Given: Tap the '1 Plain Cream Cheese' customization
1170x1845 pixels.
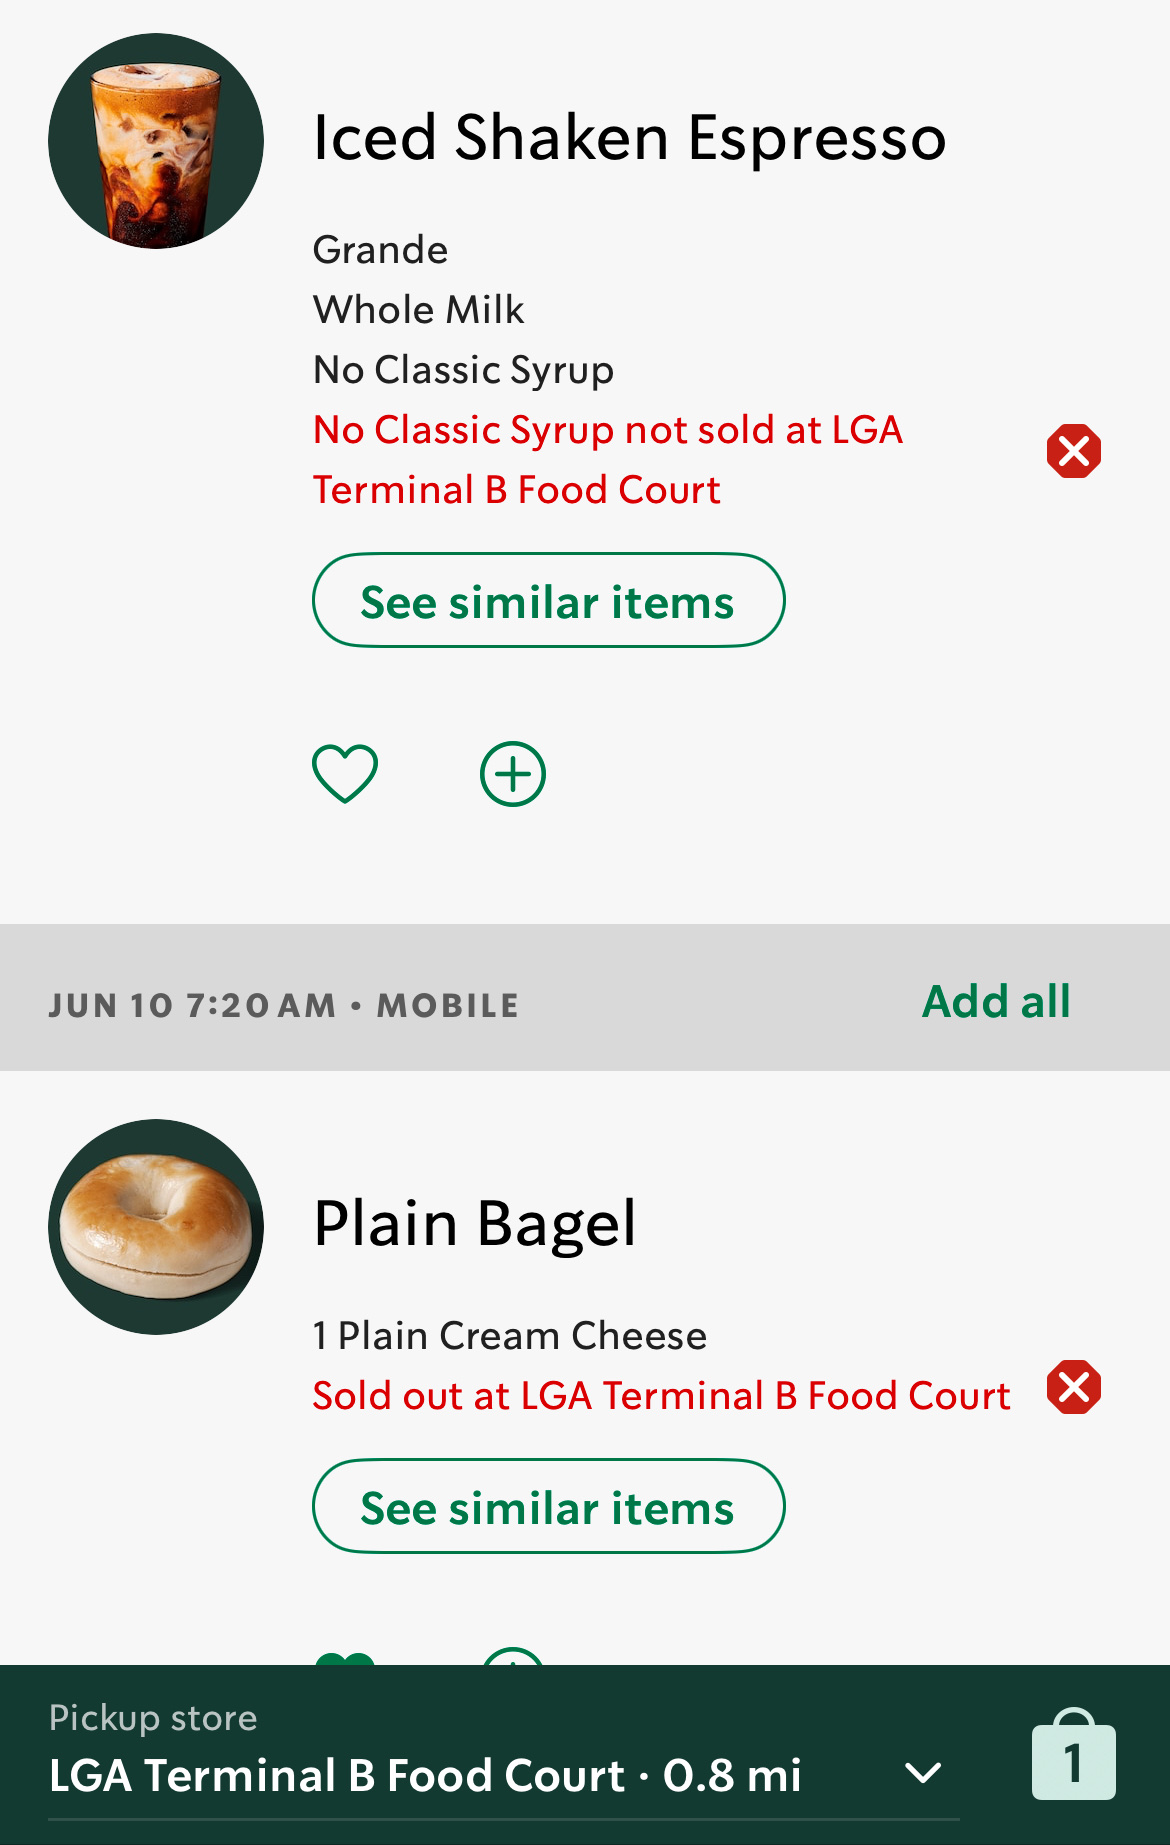Looking at the screenshot, I should point(509,1336).
